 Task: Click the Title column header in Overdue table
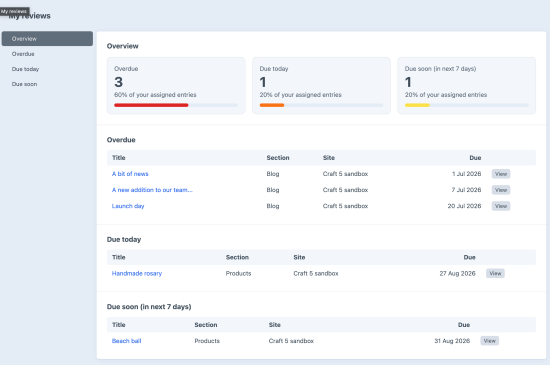[x=119, y=158]
